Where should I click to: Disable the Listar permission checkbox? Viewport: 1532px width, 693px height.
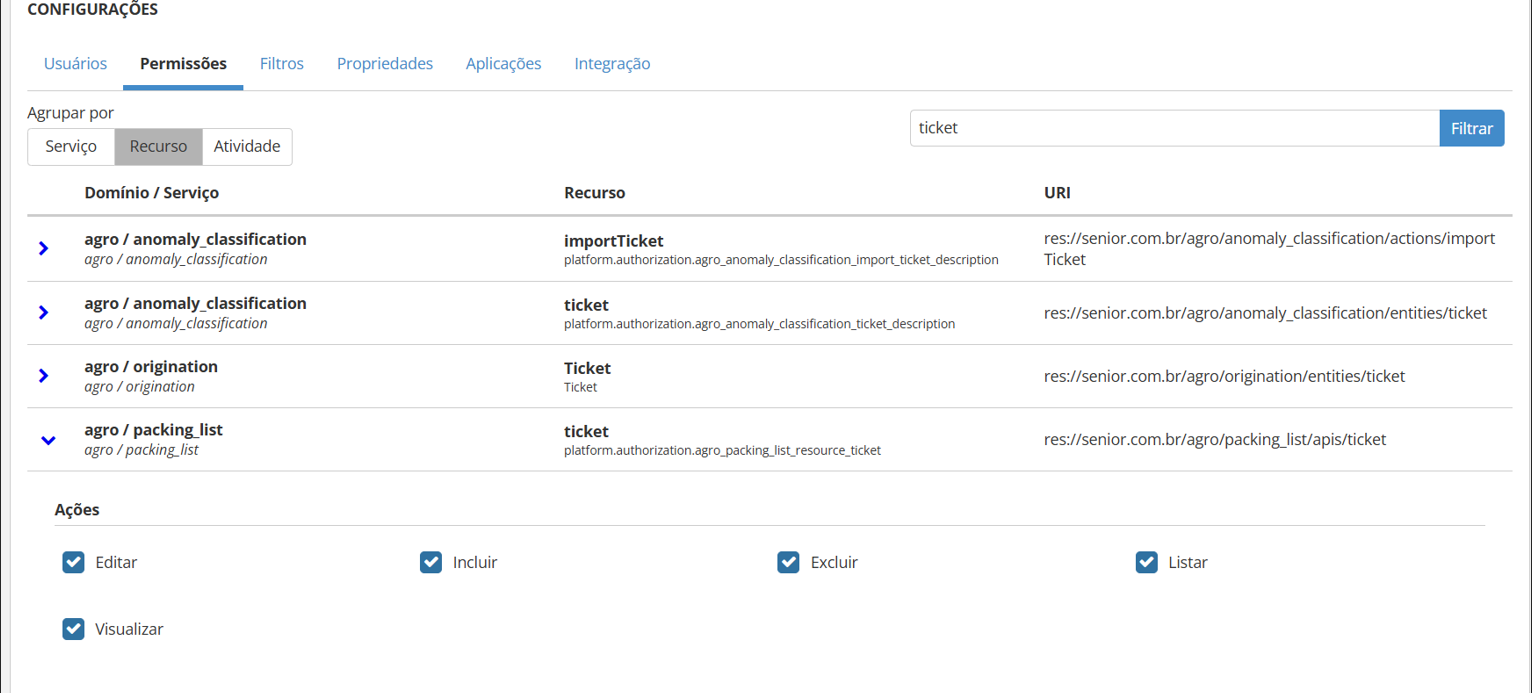(x=1146, y=562)
